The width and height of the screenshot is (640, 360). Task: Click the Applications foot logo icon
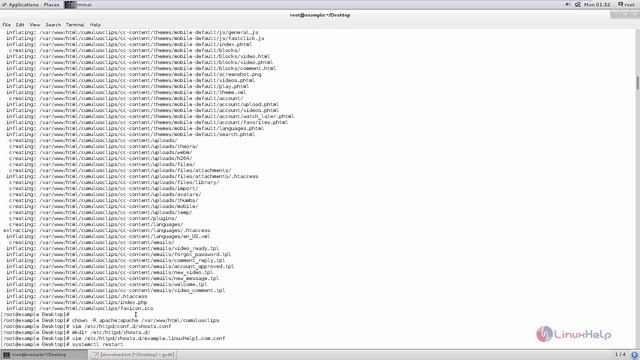[x=4, y=5]
